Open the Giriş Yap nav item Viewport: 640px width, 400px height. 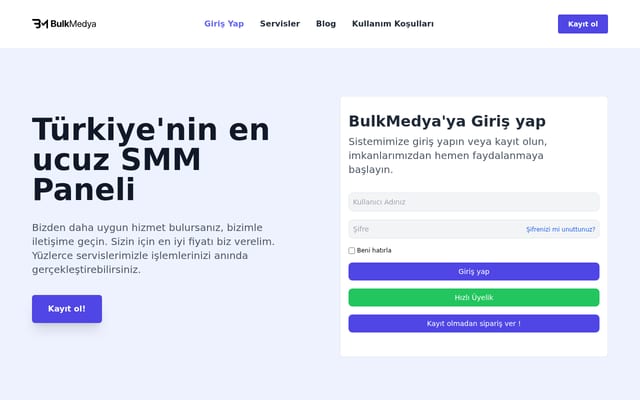[x=224, y=24]
